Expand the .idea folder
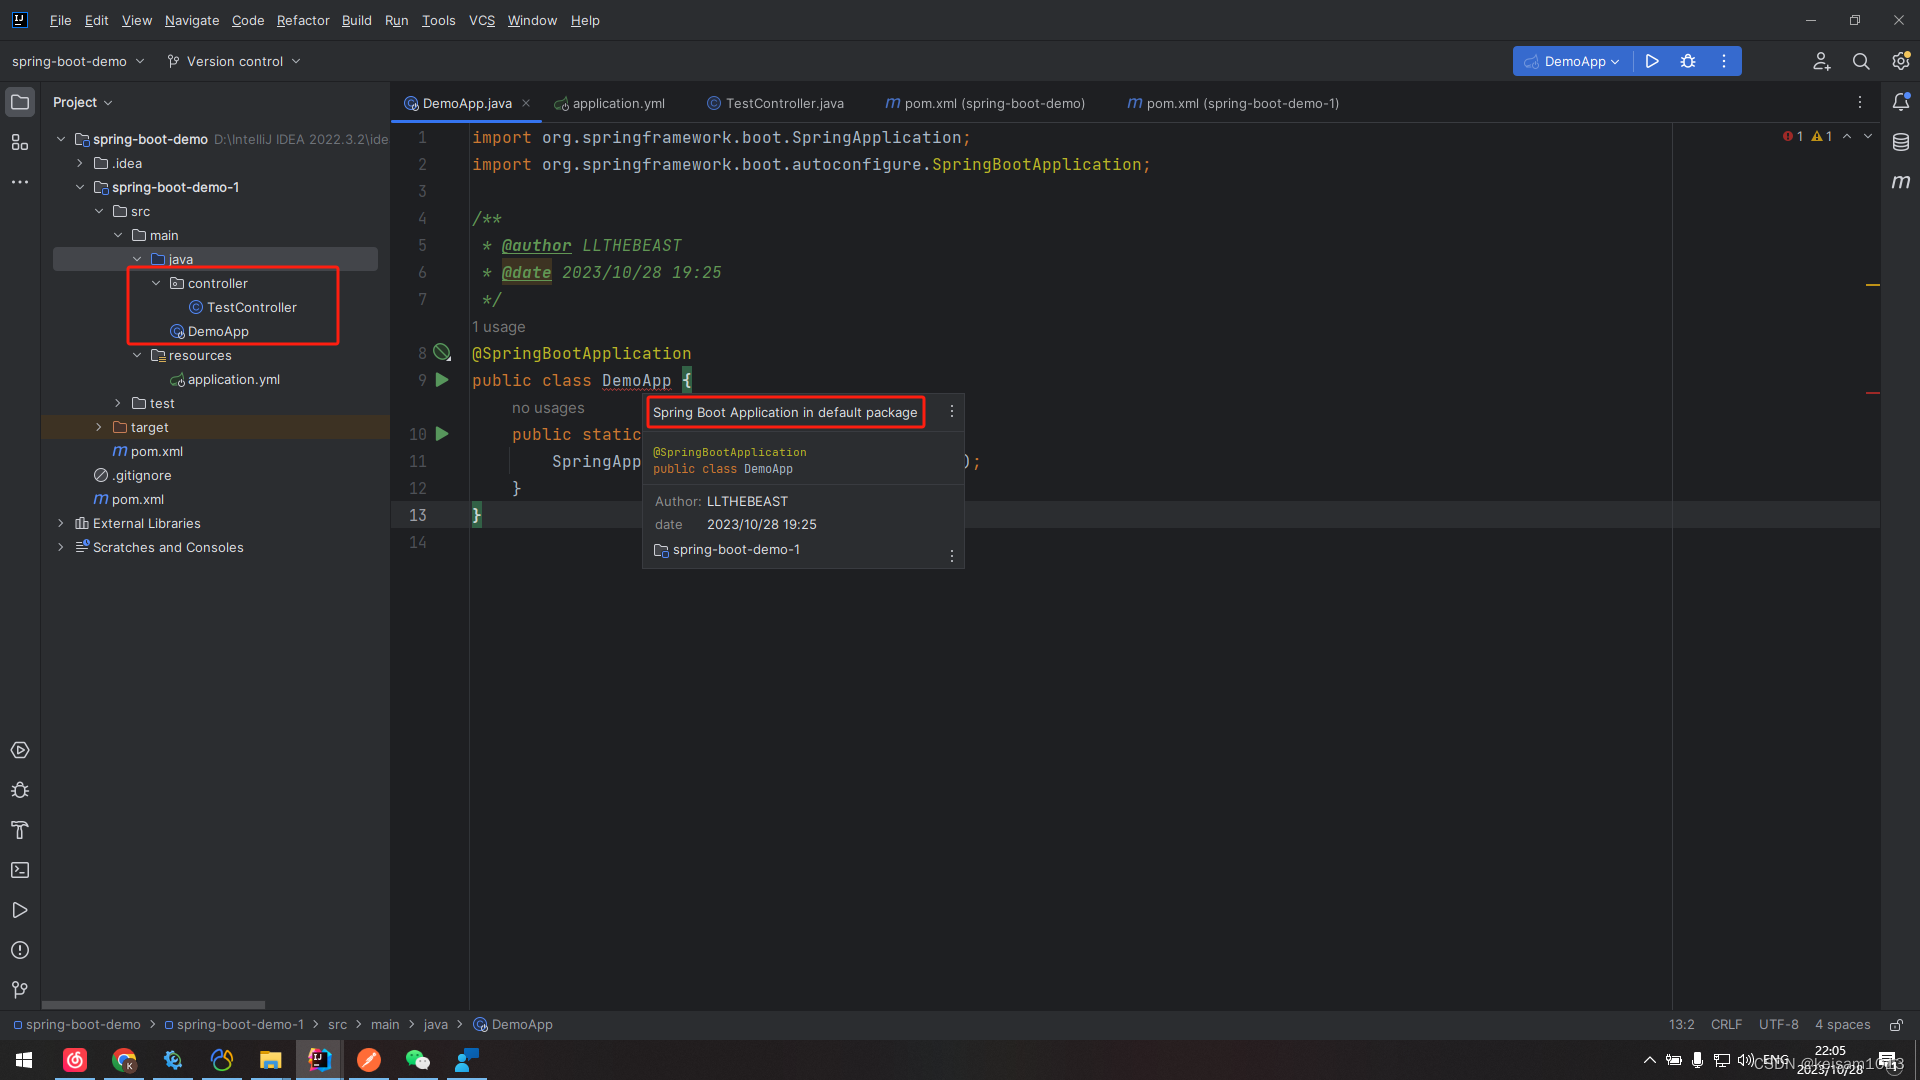This screenshot has height=1080, width=1920. (x=80, y=163)
